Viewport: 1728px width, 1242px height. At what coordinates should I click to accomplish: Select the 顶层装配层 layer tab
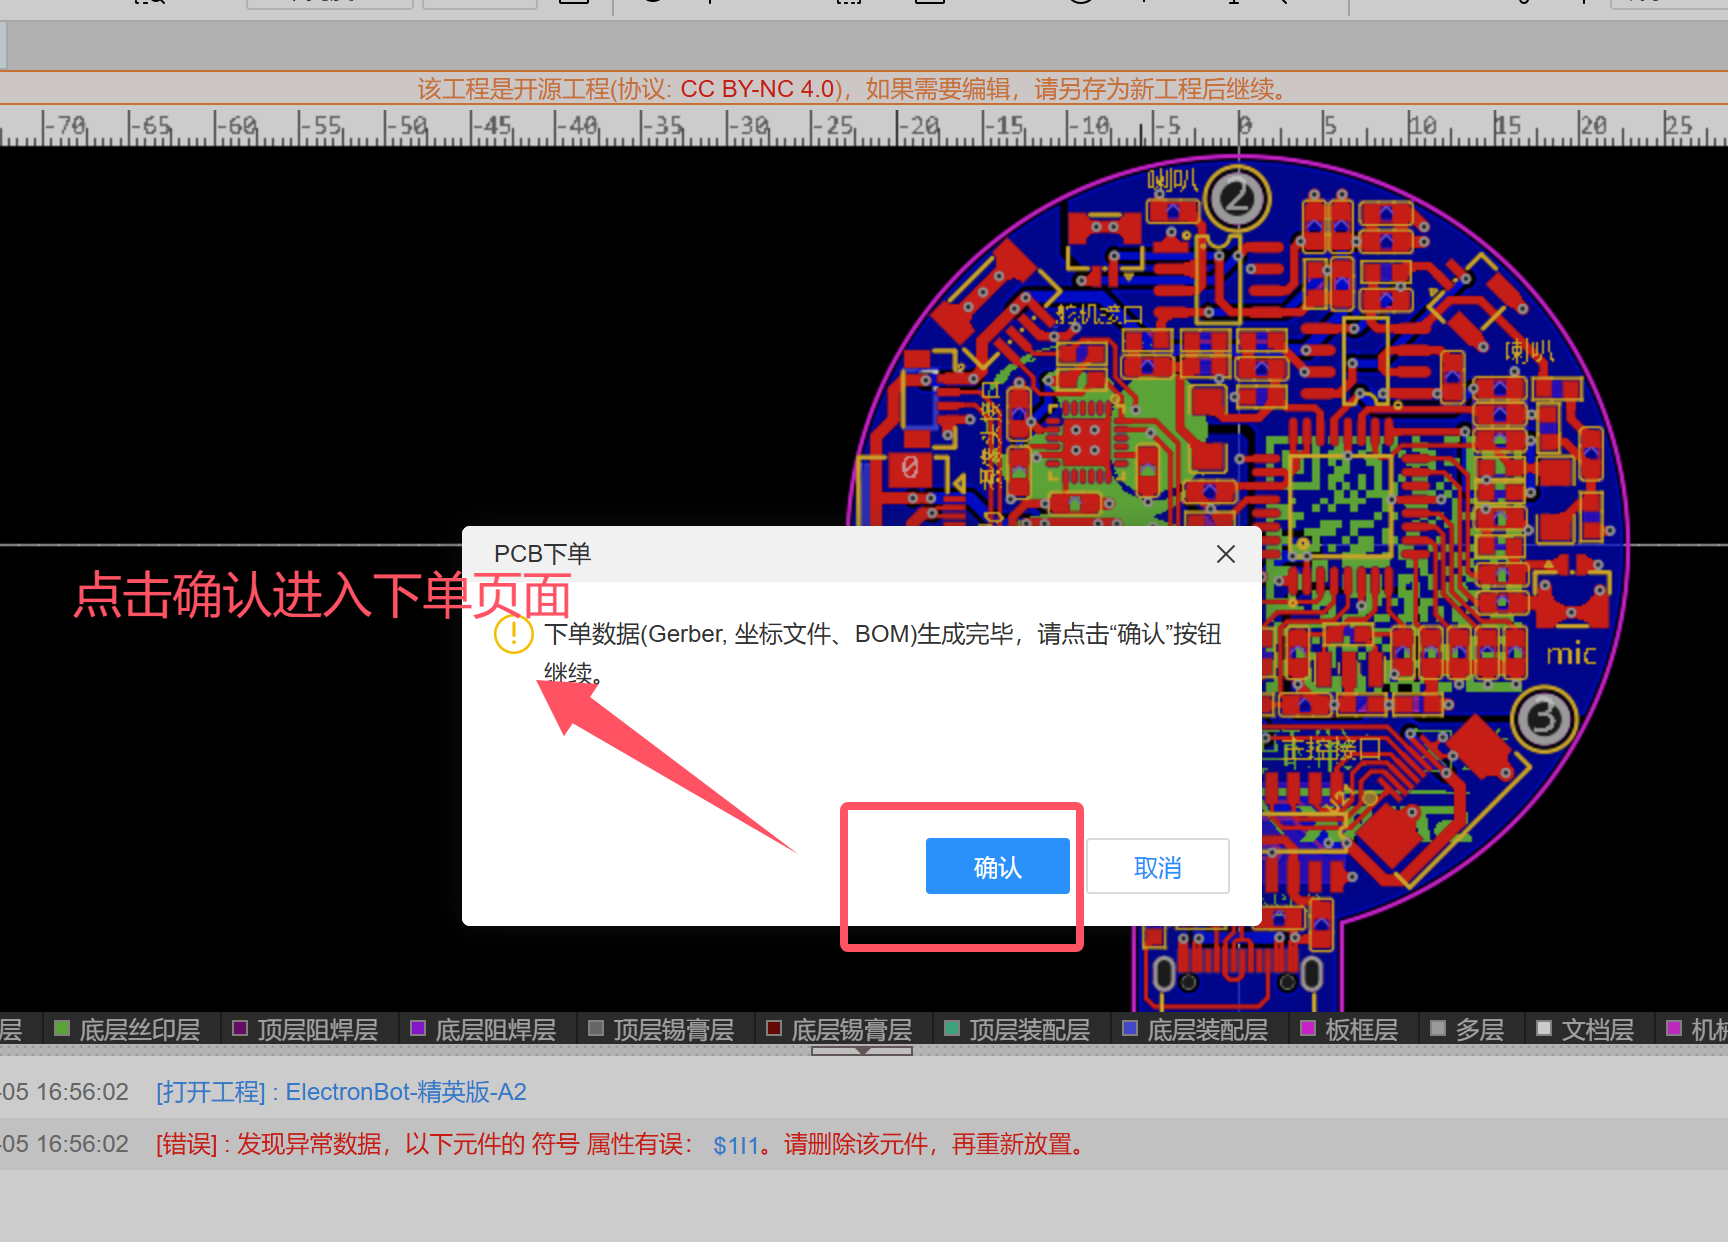click(x=1017, y=1029)
